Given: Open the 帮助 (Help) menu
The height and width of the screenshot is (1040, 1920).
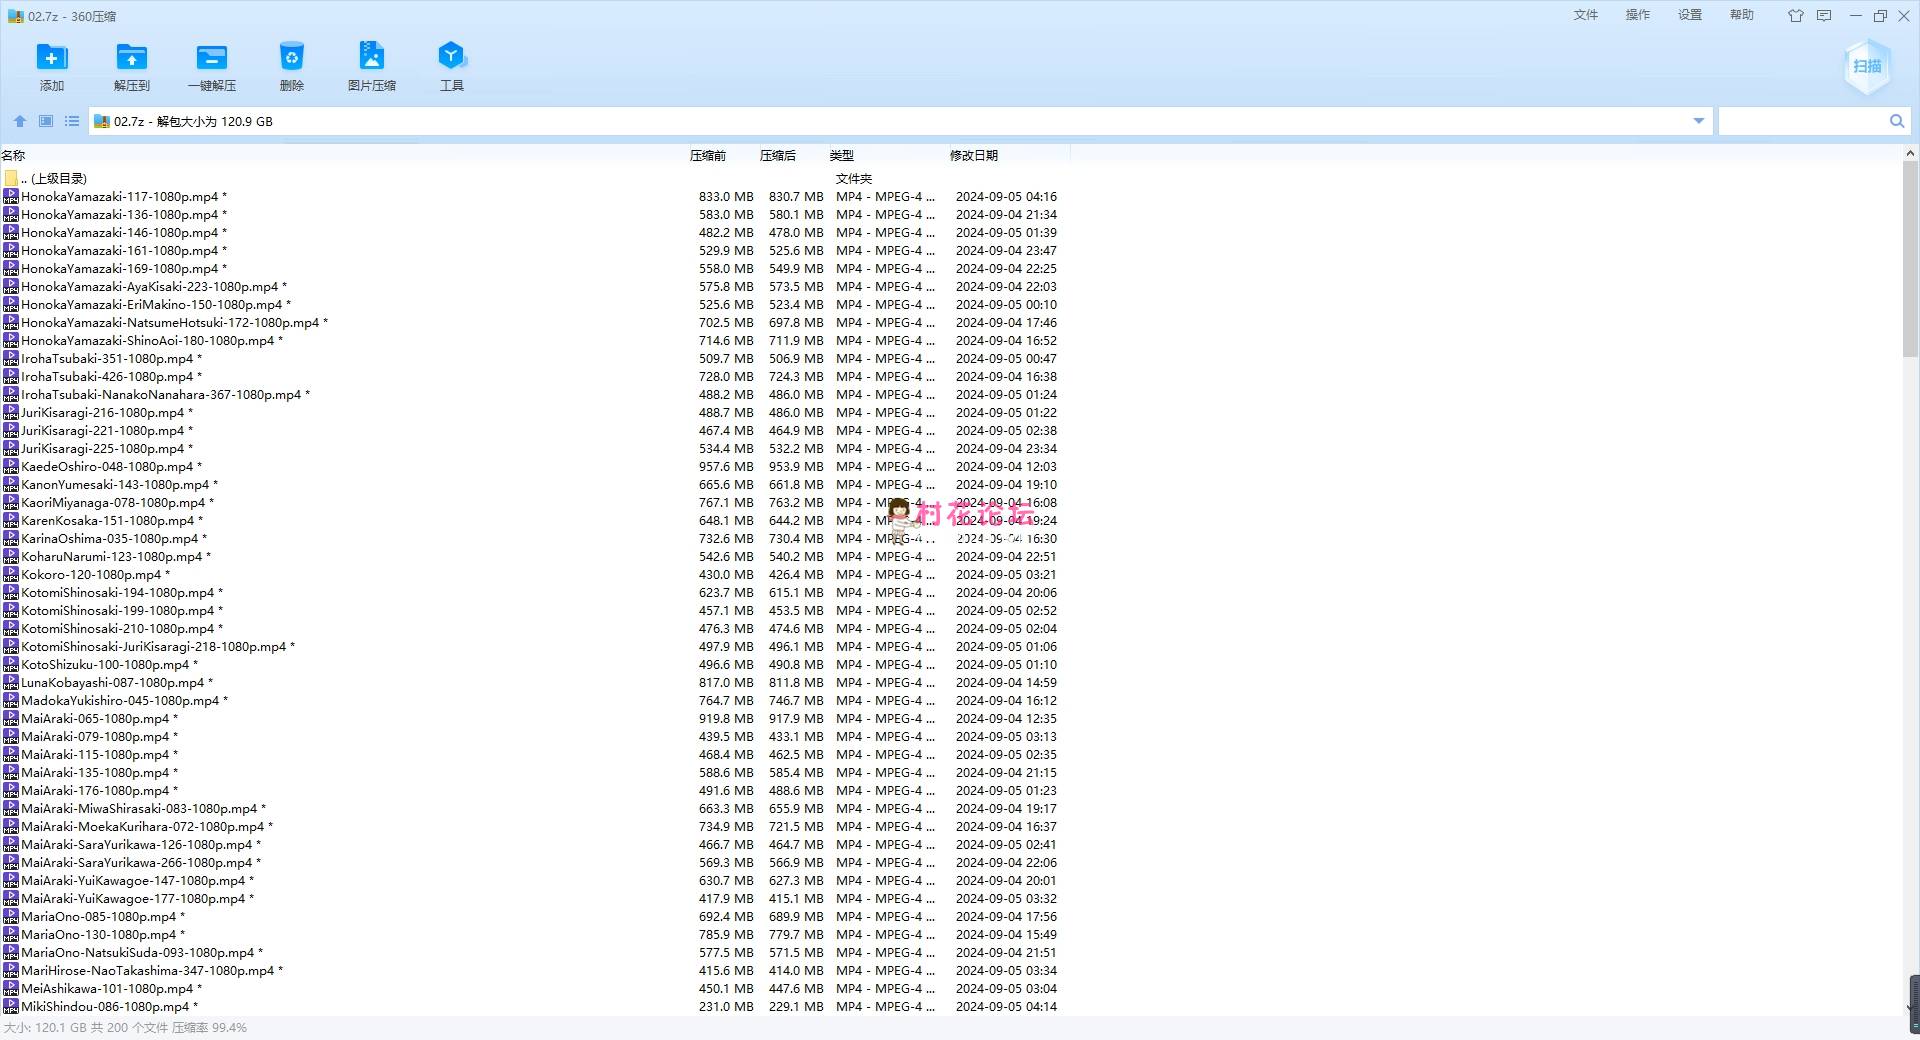Looking at the screenshot, I should point(1742,15).
